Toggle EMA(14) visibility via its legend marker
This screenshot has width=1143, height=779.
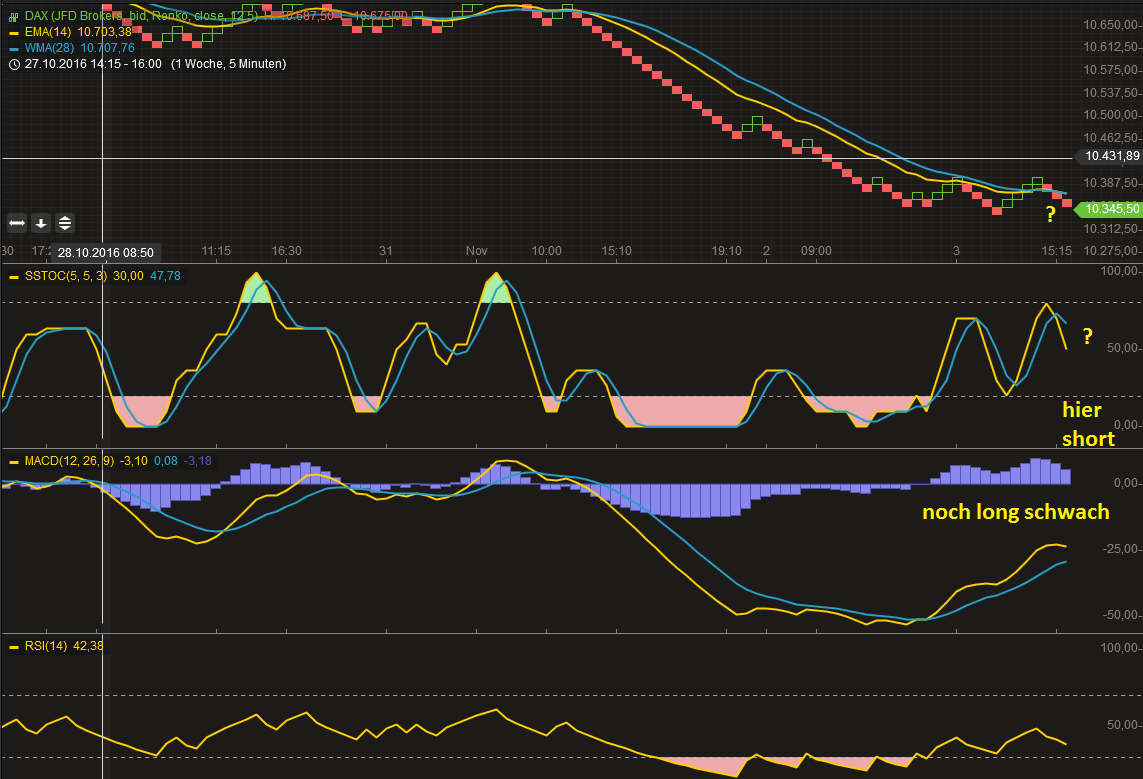(x=13, y=32)
